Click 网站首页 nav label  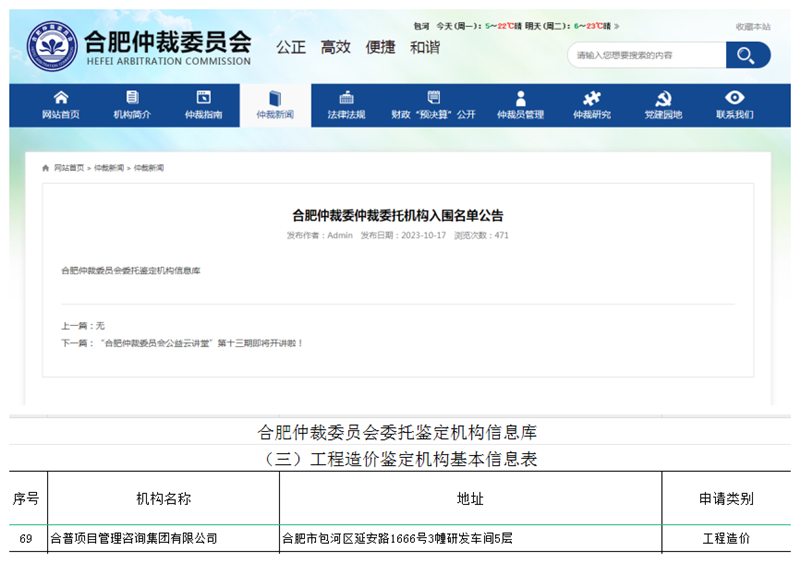click(x=61, y=114)
